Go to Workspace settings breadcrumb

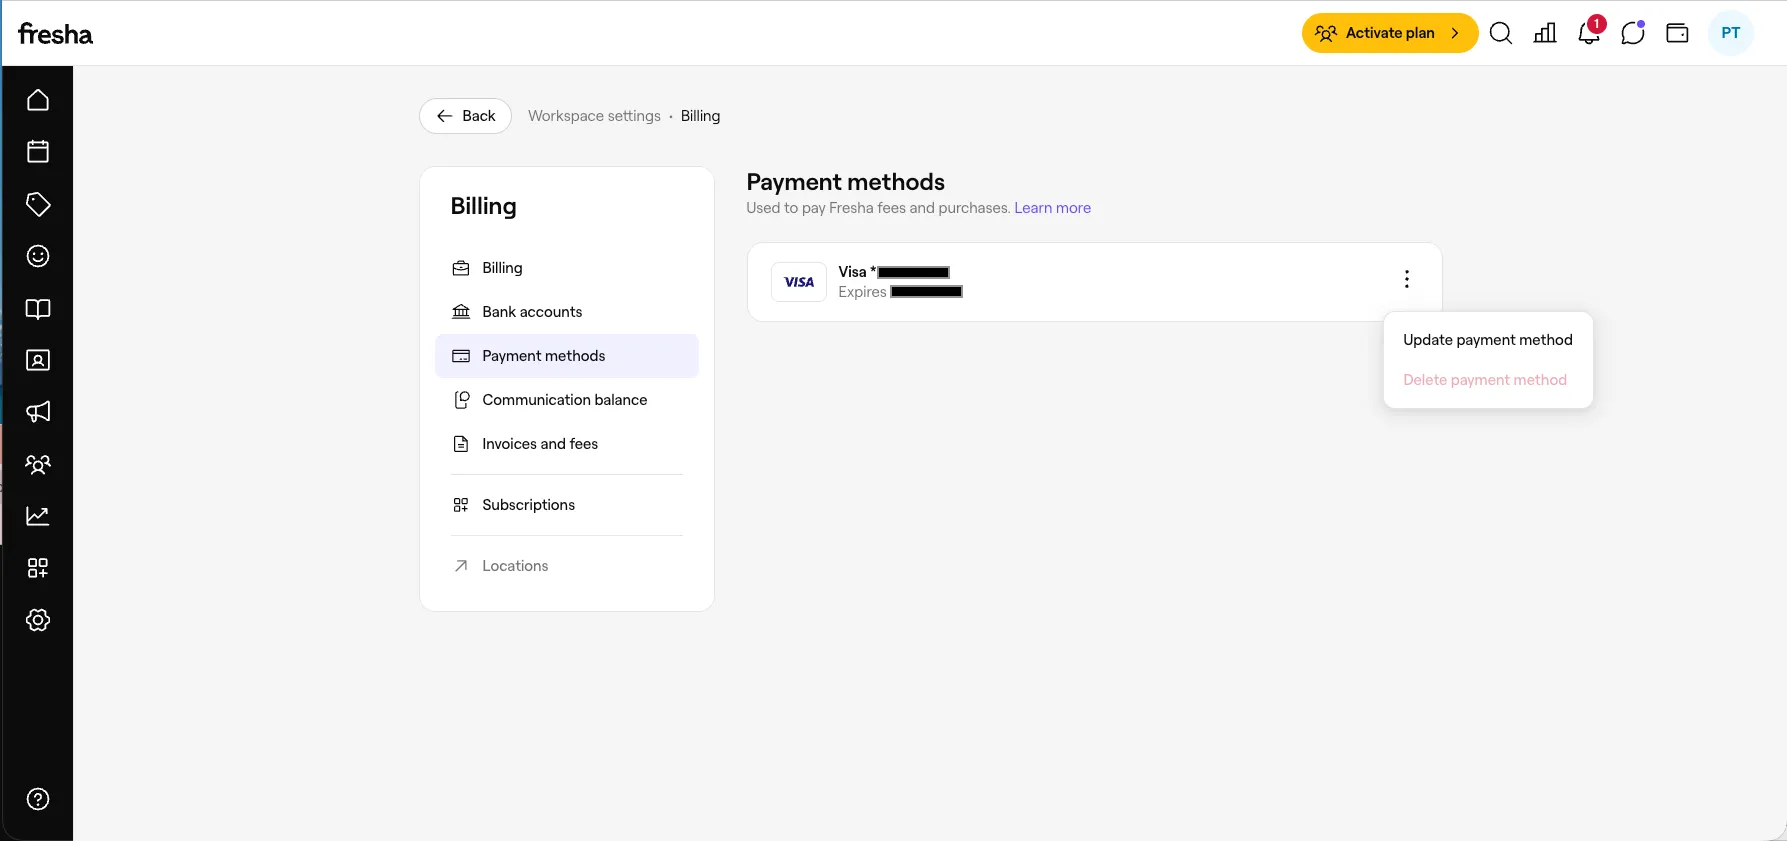[594, 116]
